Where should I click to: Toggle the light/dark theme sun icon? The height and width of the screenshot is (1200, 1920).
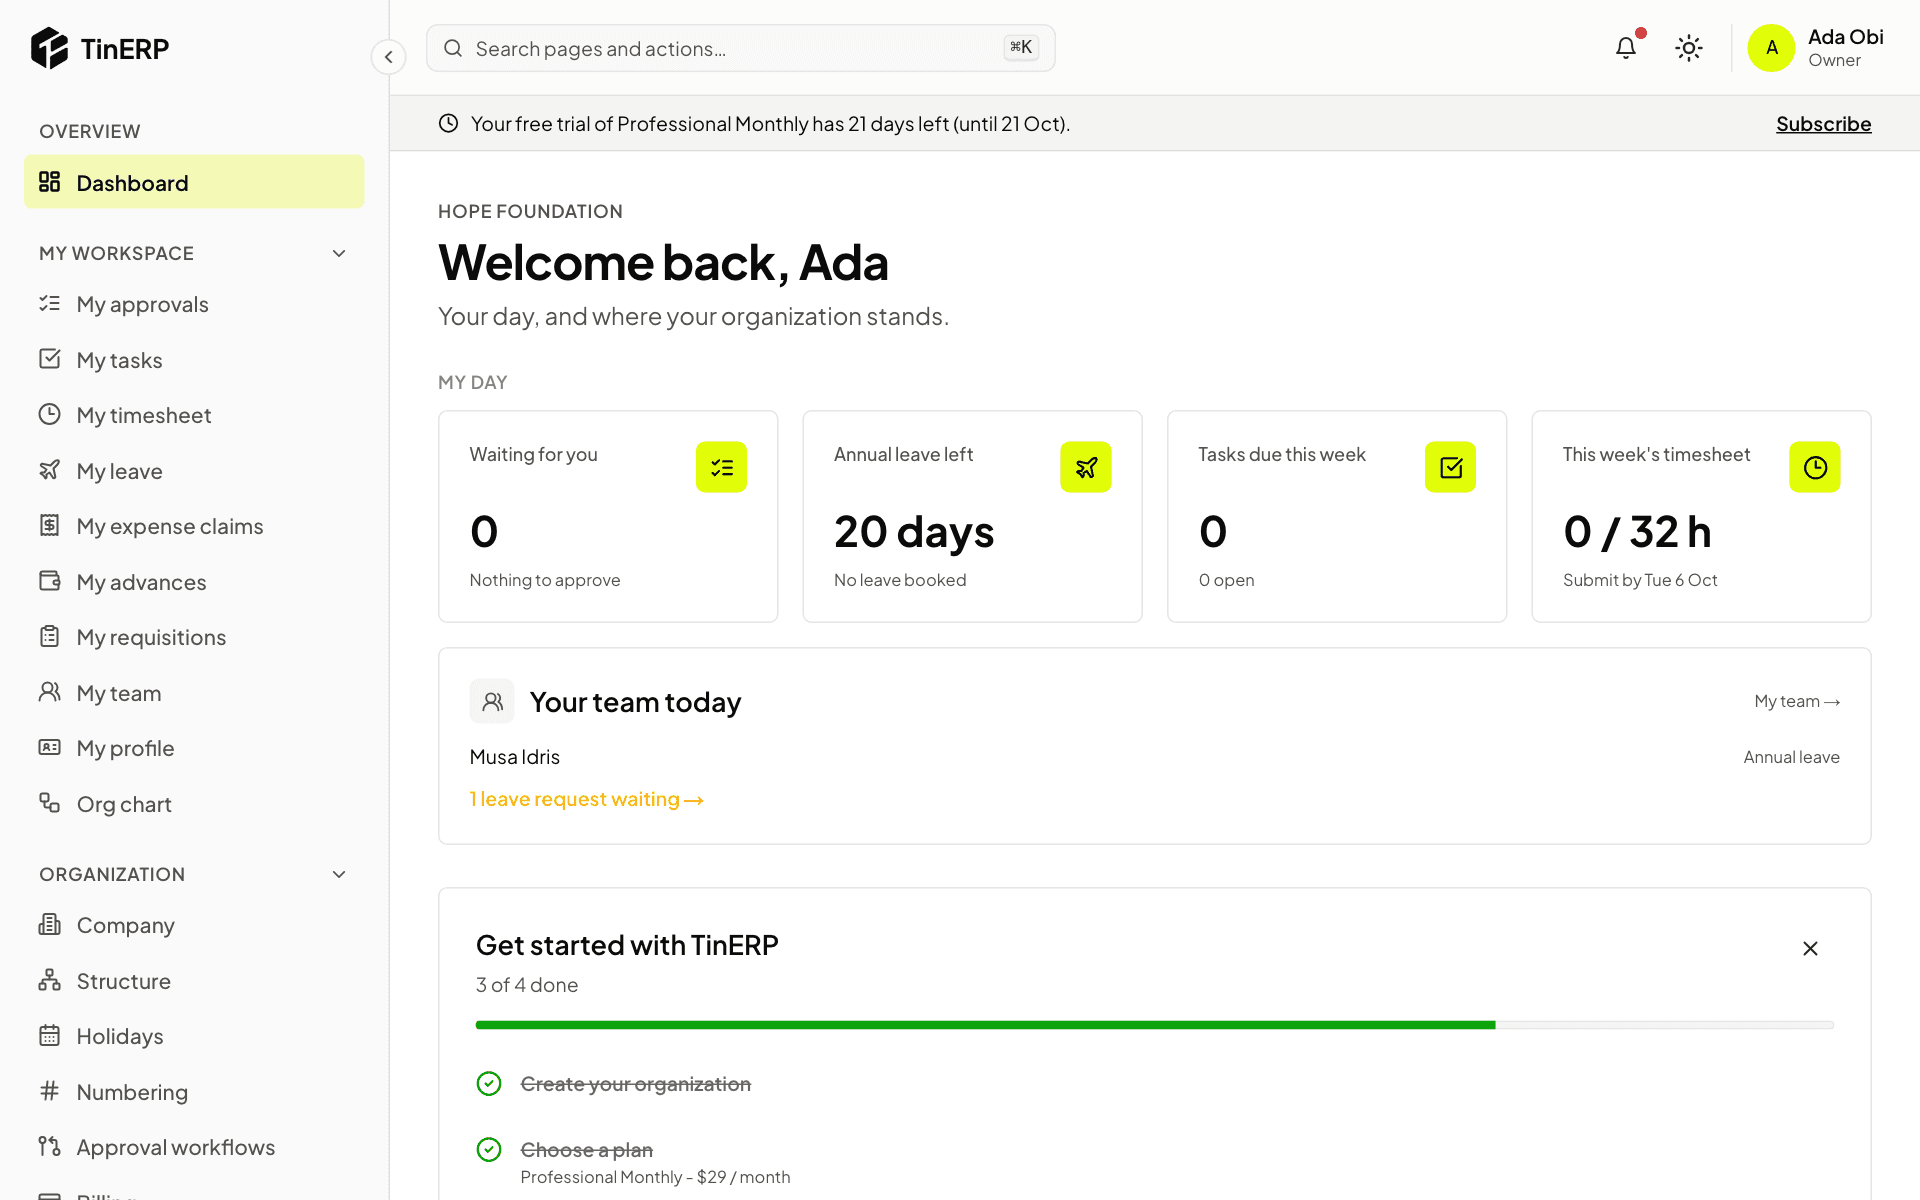1689,48
